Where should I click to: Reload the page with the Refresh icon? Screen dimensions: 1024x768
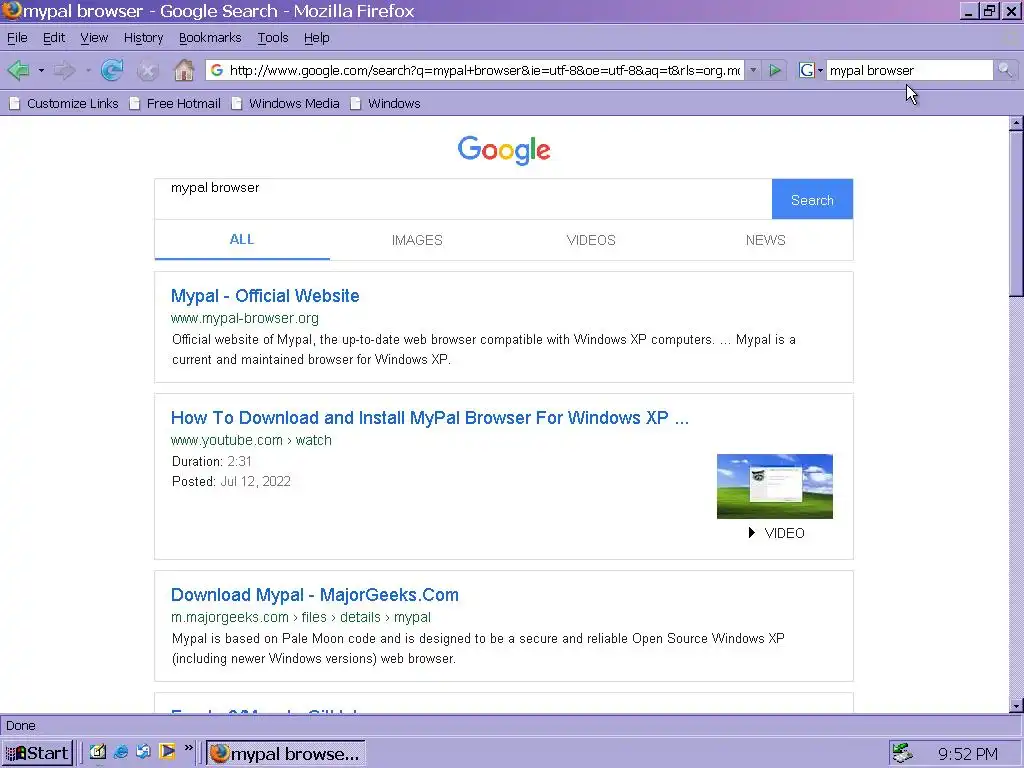112,70
